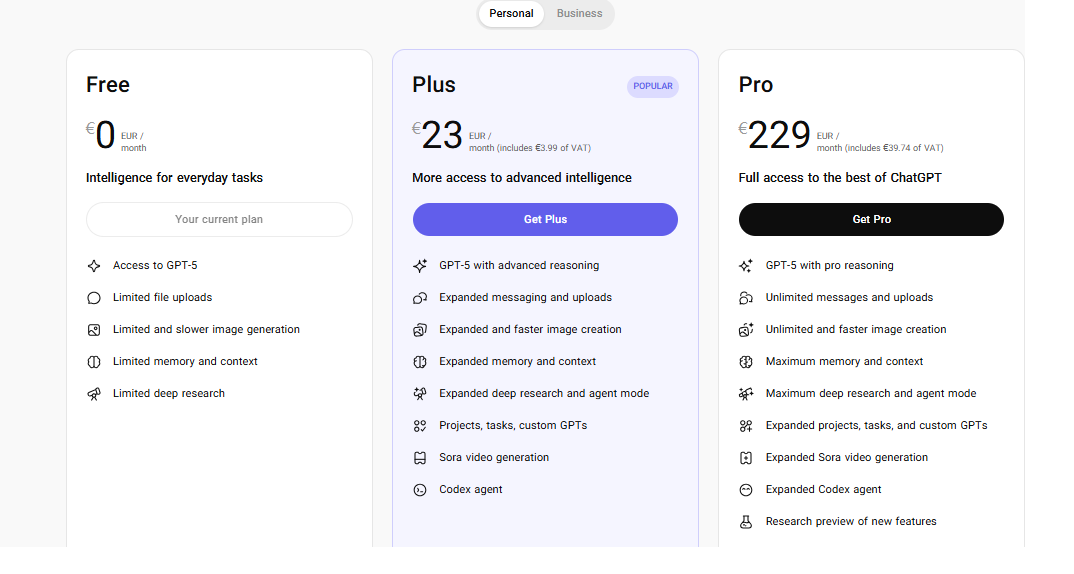Click the chat icon beside Expanded messaging and uploads
Screen dimensions: 1074x574
click(420, 298)
